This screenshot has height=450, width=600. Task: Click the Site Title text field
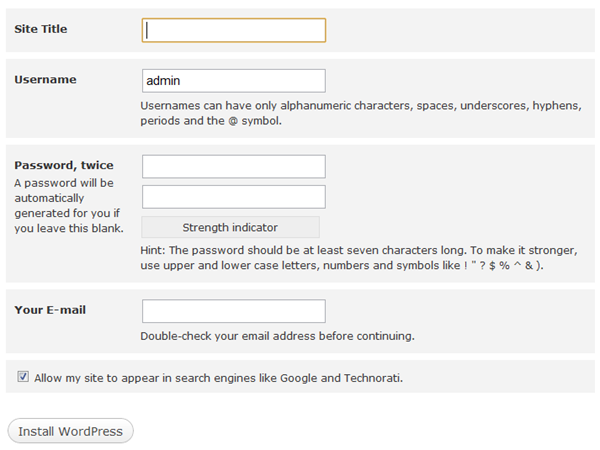(x=233, y=30)
